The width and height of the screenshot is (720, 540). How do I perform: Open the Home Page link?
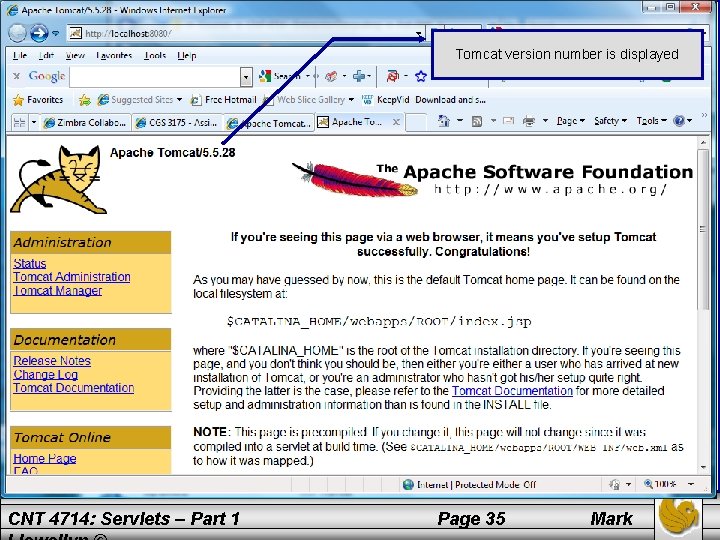45,459
